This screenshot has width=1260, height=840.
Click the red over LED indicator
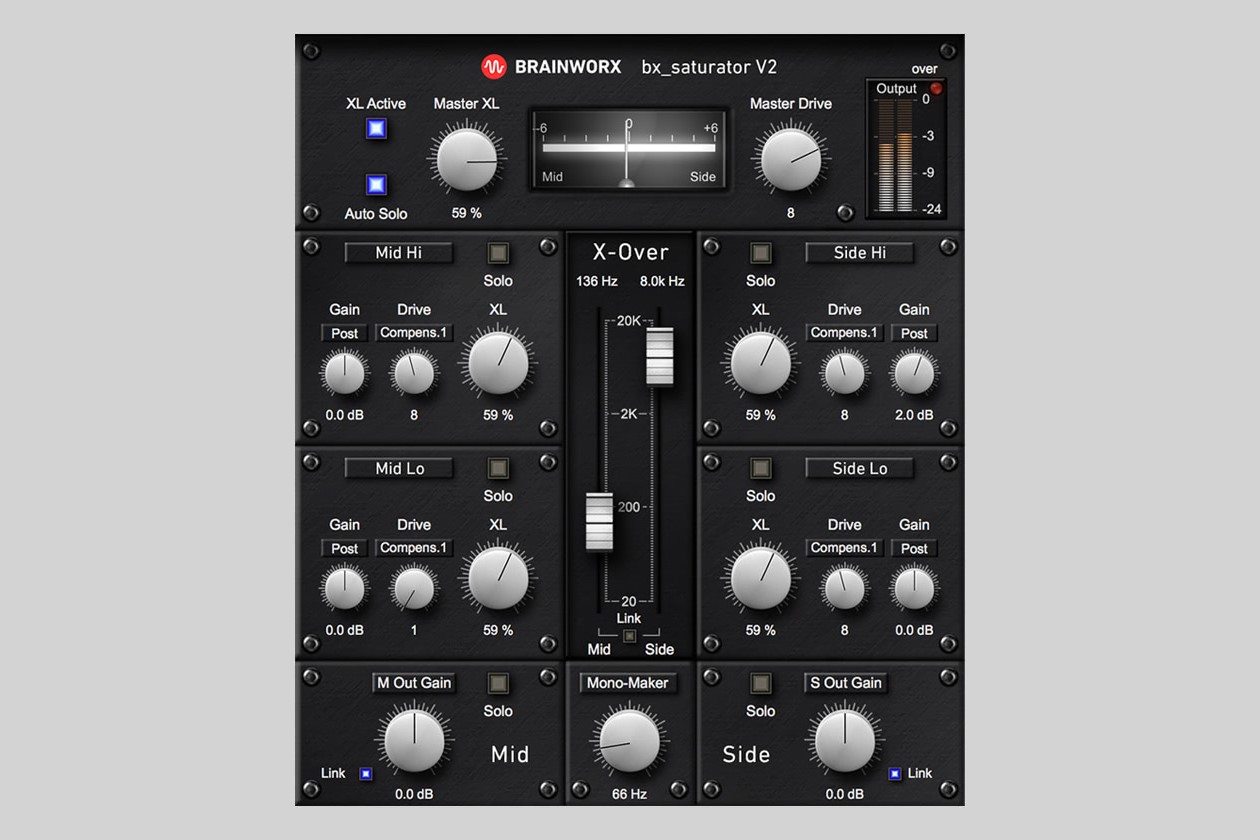tap(937, 88)
